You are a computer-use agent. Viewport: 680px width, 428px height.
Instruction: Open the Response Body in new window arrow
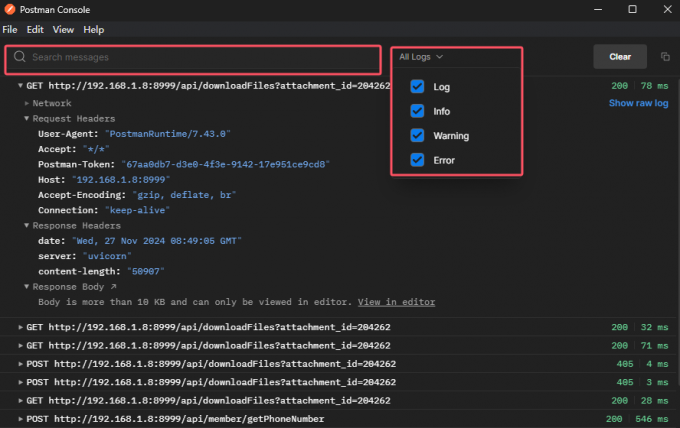pos(114,287)
